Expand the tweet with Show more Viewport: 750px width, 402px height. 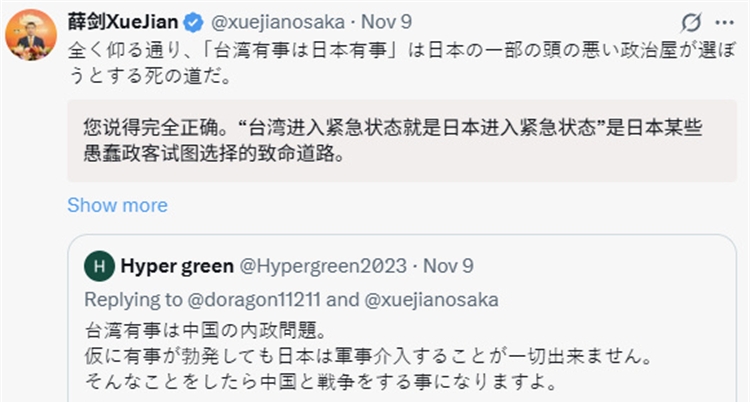tap(117, 205)
